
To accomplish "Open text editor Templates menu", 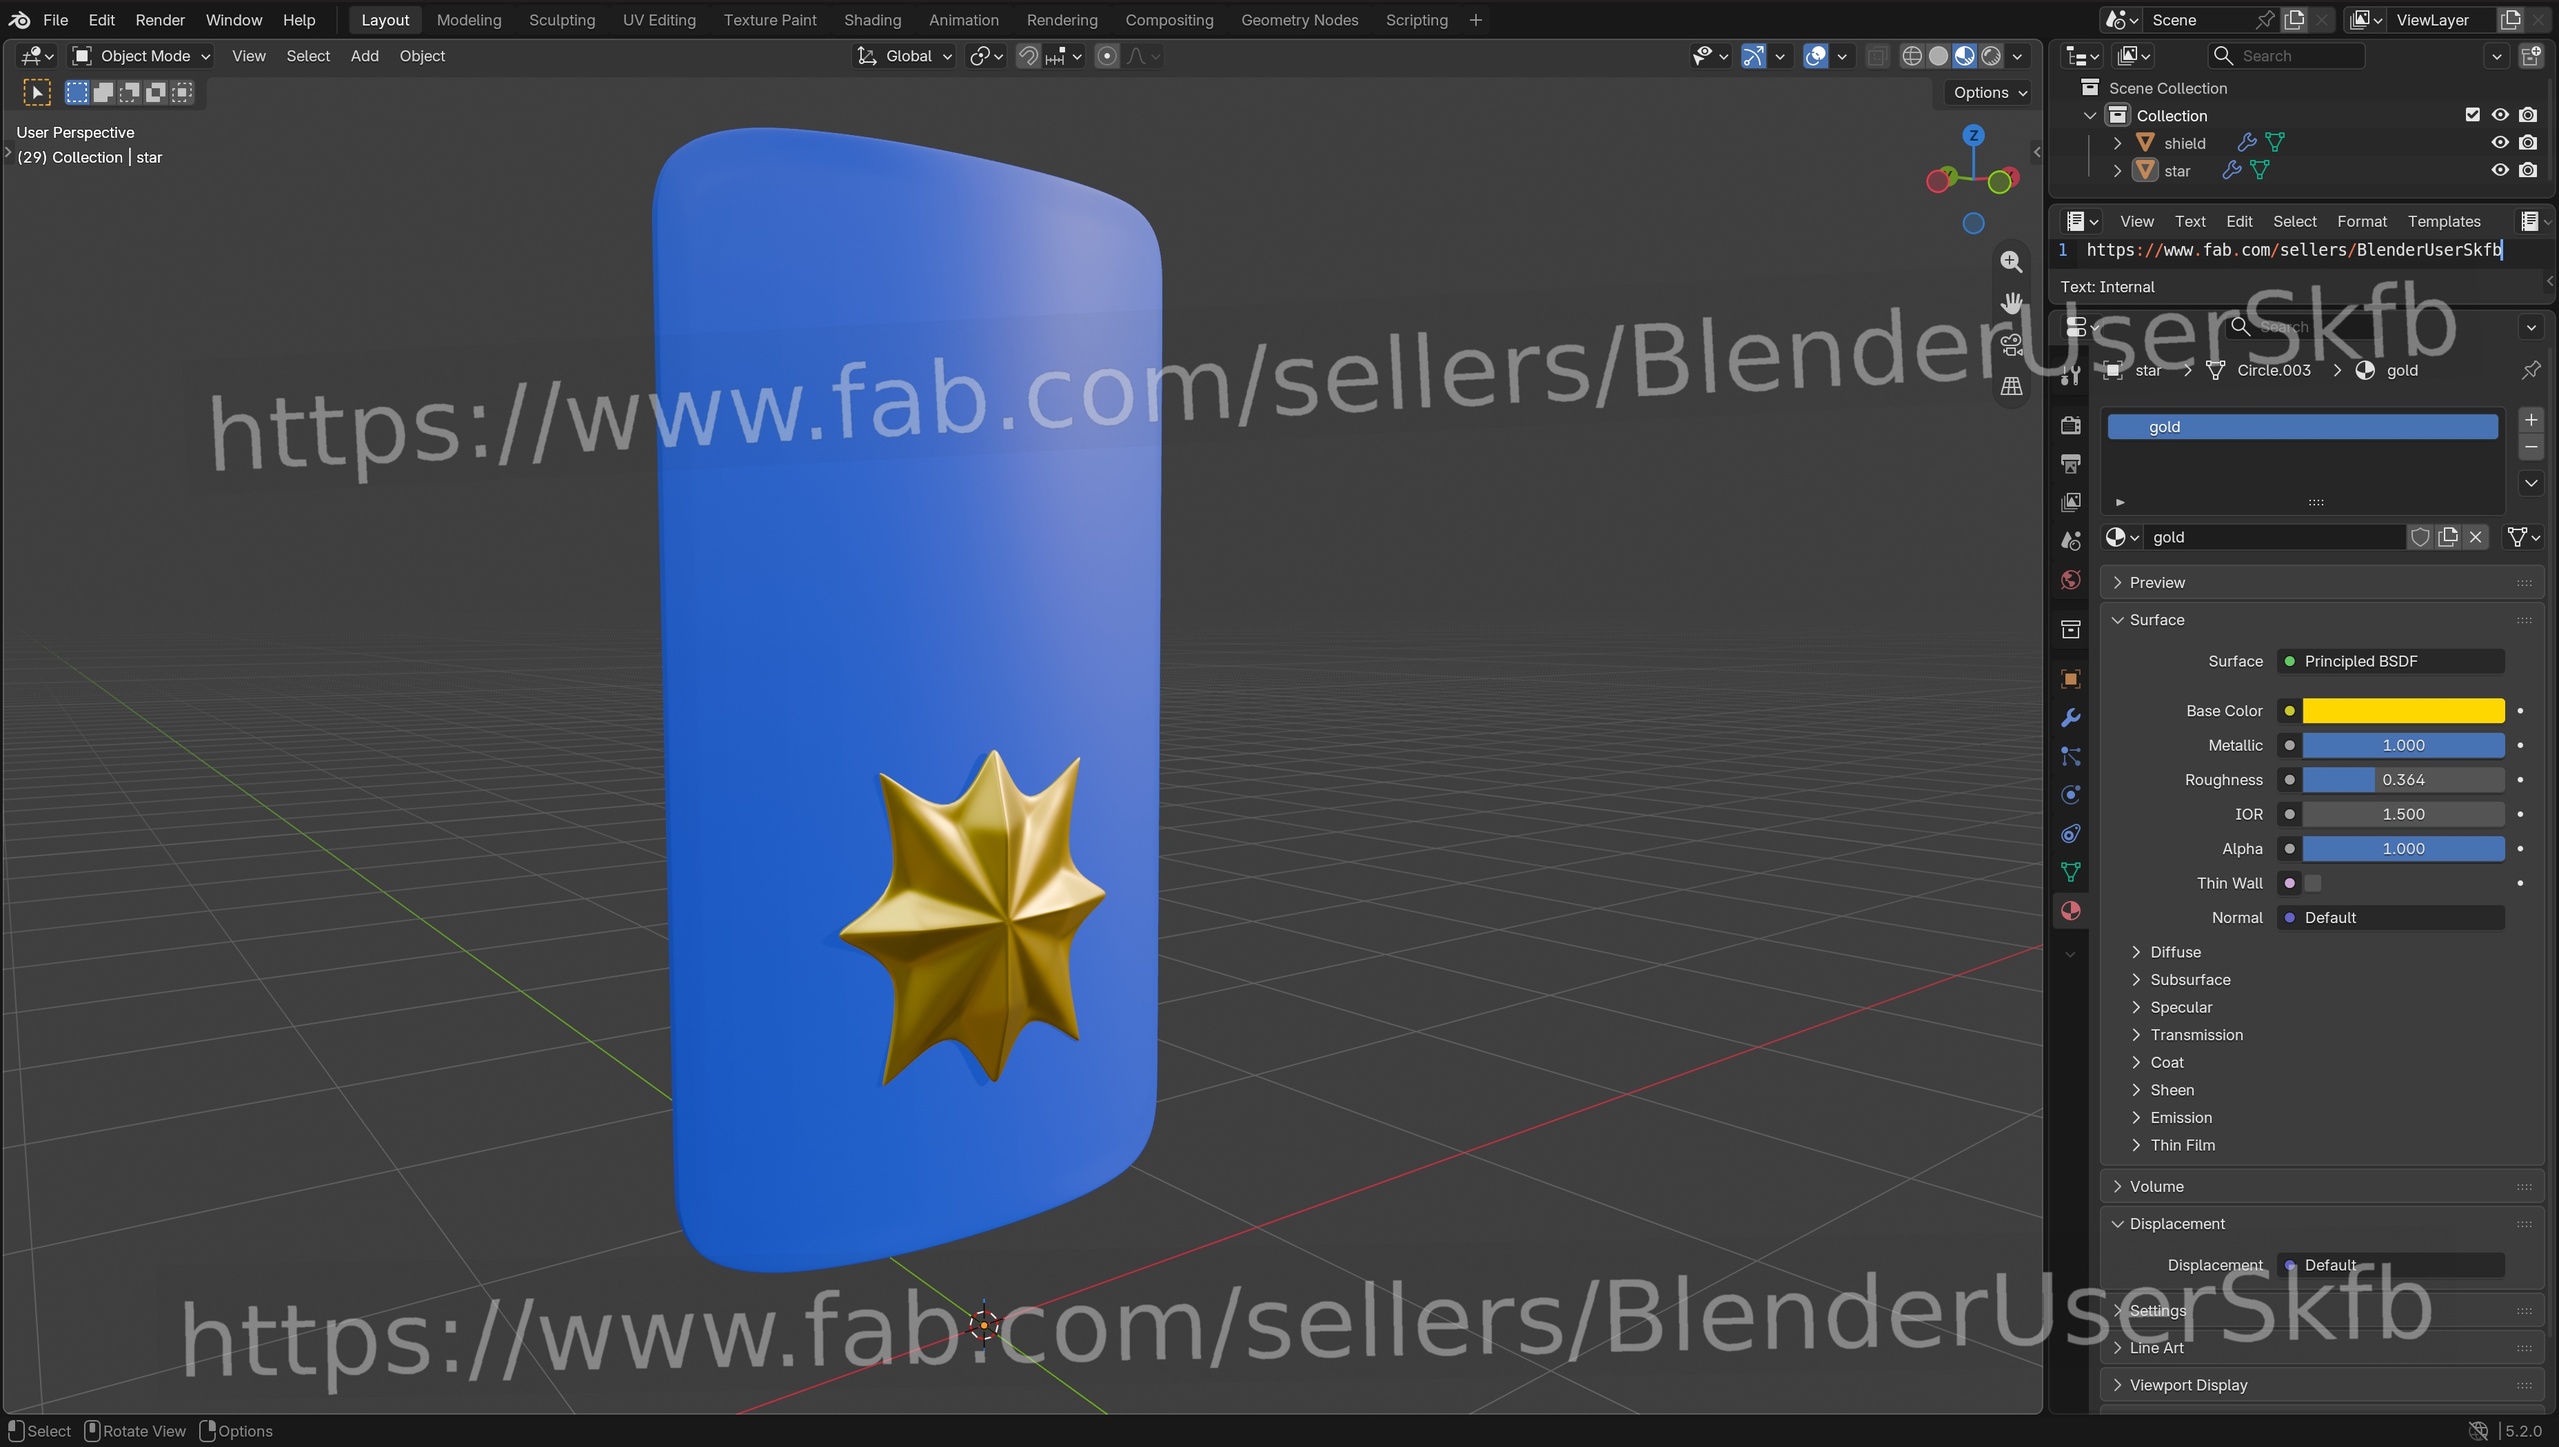I will coord(2444,222).
